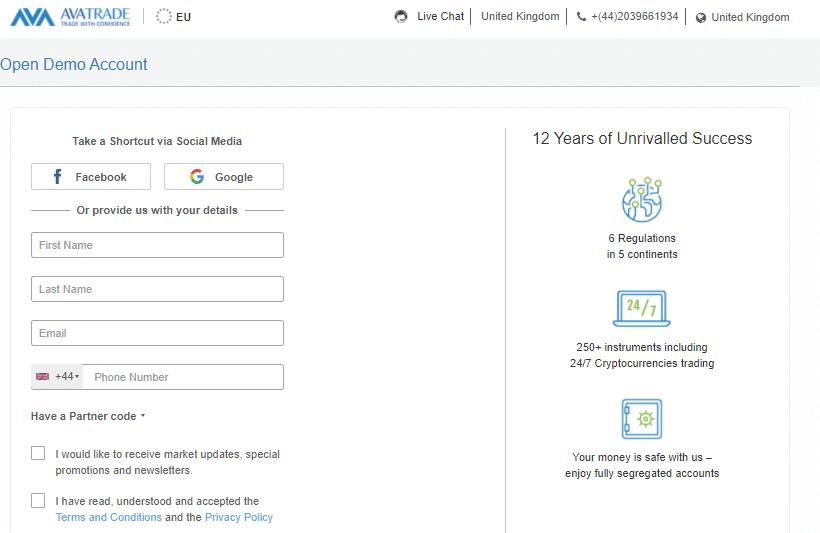The image size is (820, 533).
Task: Expand the Have a Partner code section
Action: 88,416
